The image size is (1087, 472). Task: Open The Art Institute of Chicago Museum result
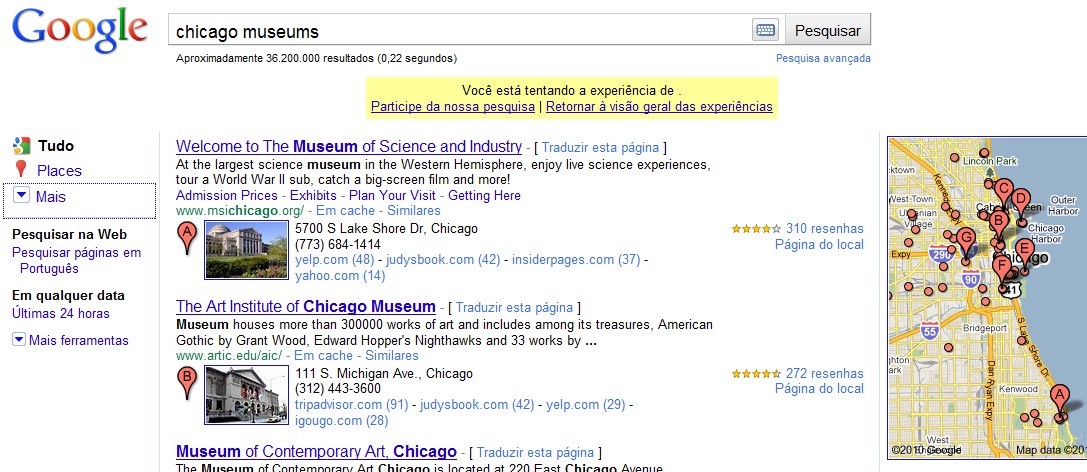point(306,306)
